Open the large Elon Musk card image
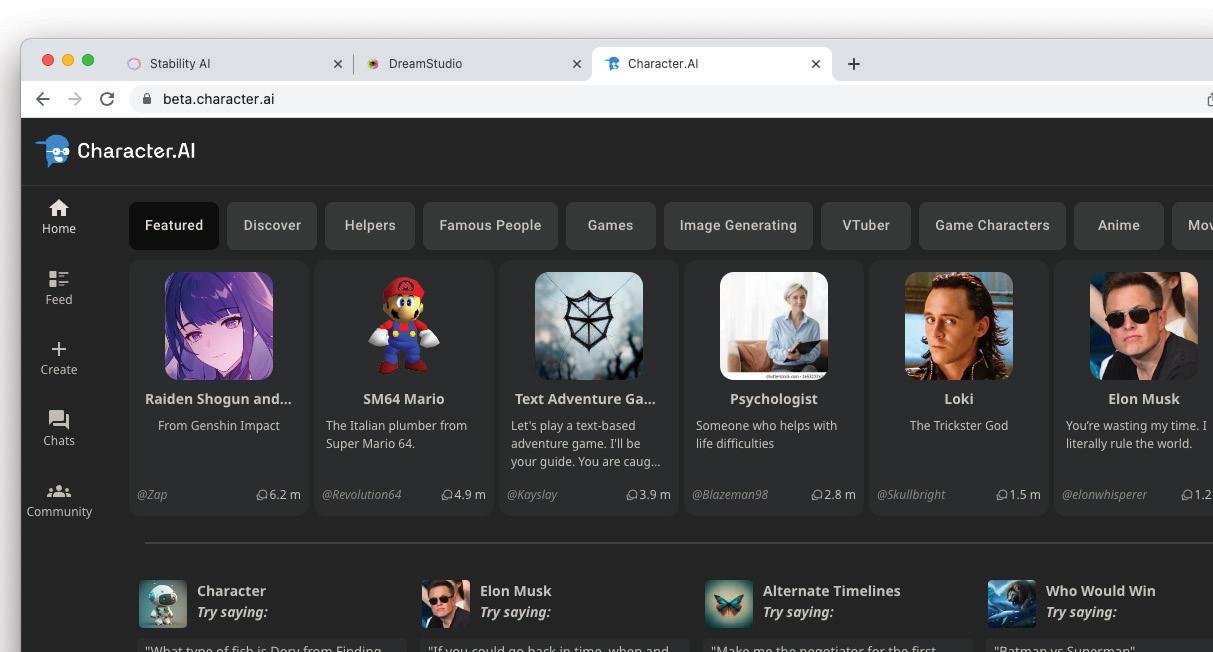This screenshot has width=1213, height=652. pyautogui.click(x=1144, y=326)
